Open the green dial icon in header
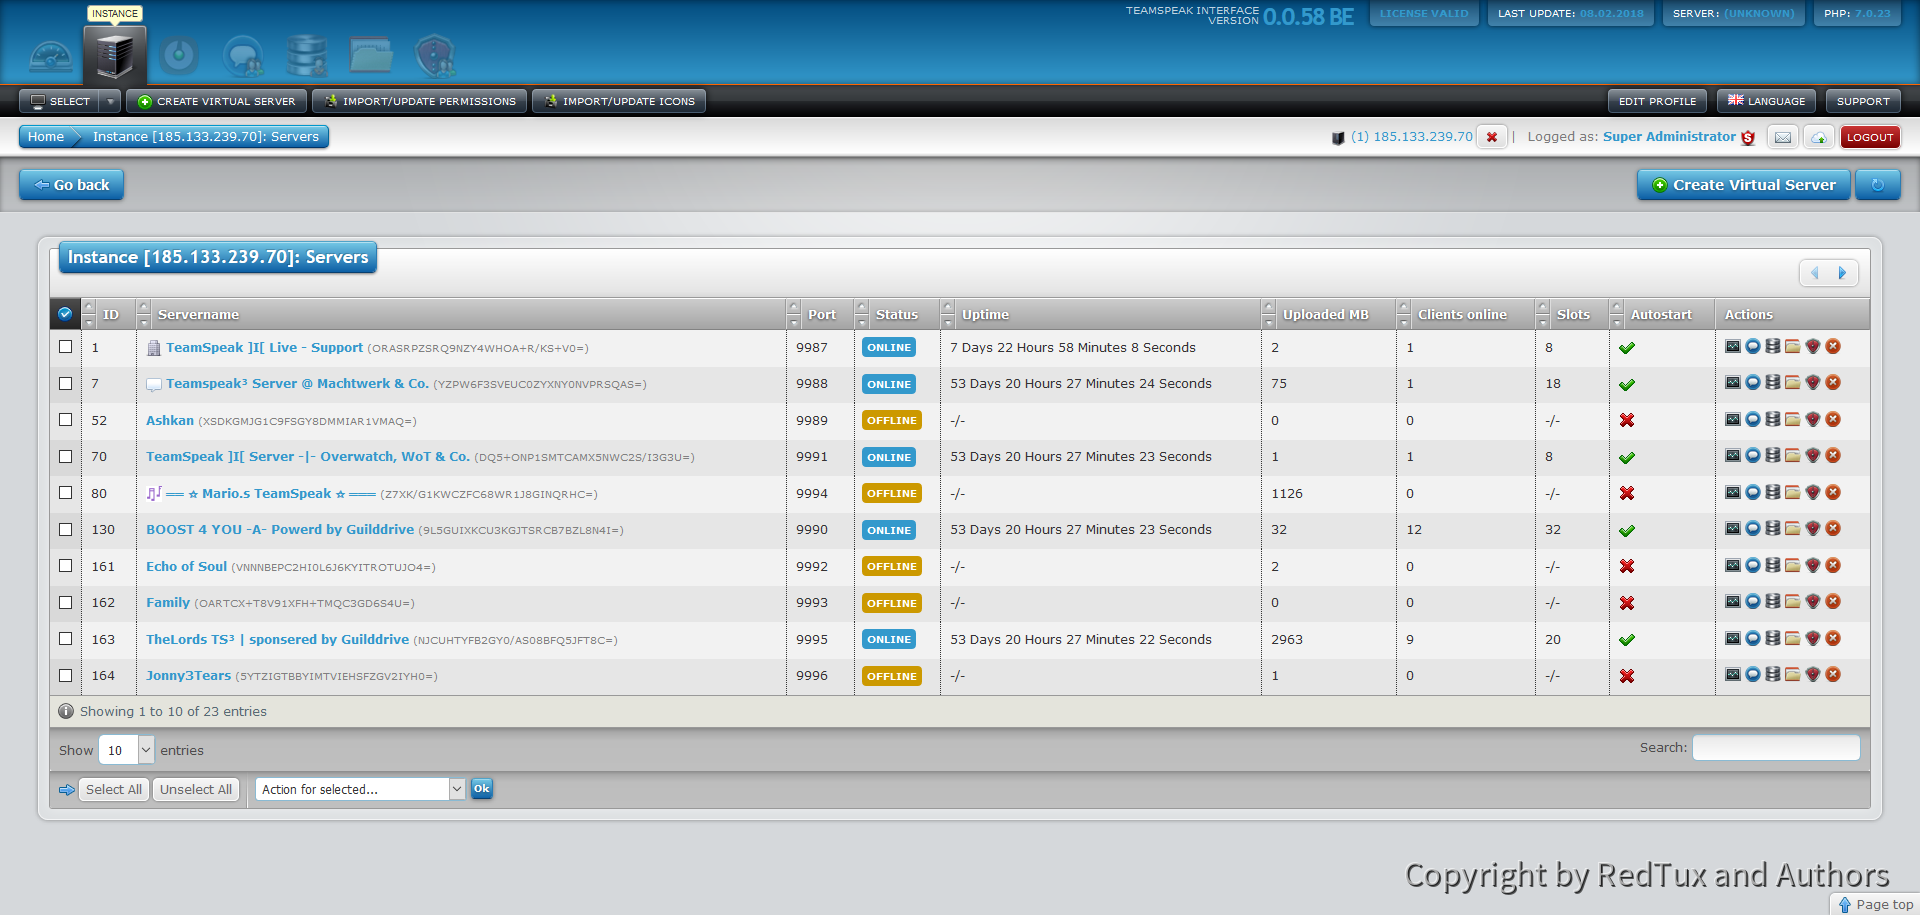The image size is (1920, 915). tap(179, 56)
